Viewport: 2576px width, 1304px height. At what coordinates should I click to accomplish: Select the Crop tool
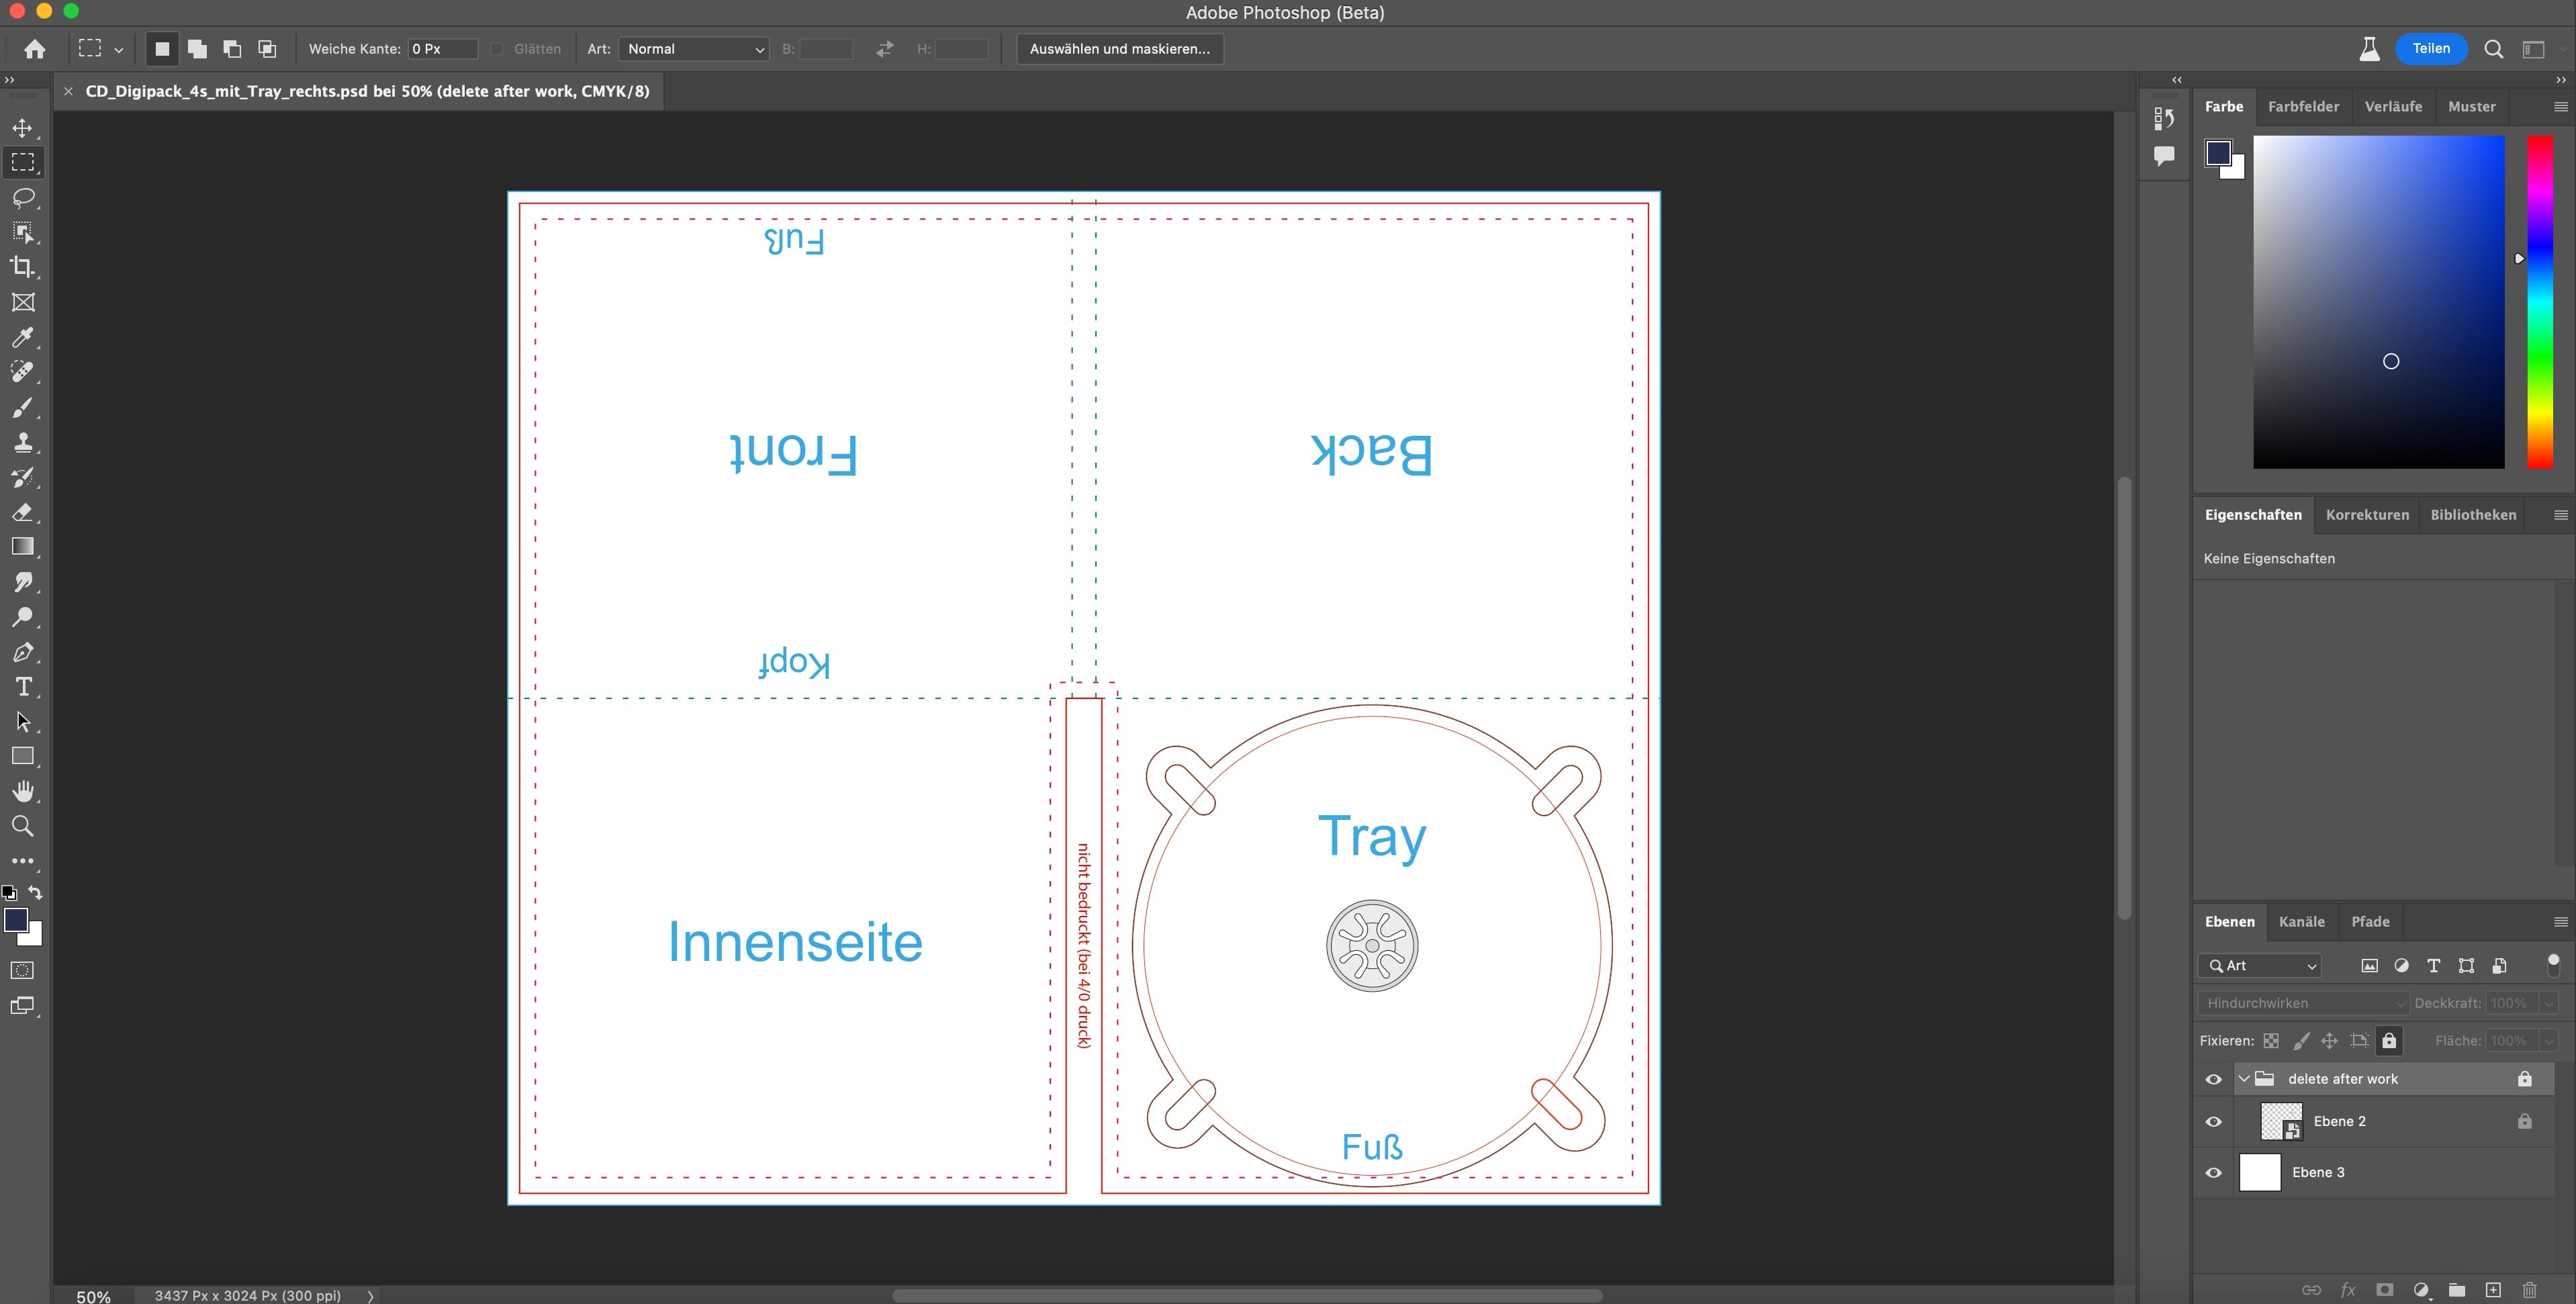point(22,267)
